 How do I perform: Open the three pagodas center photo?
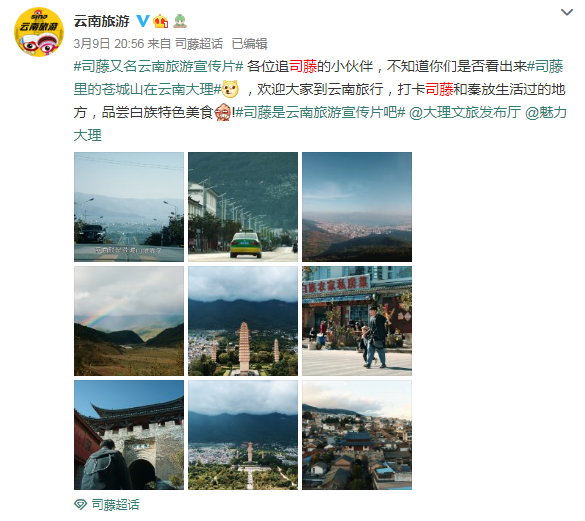243,321
